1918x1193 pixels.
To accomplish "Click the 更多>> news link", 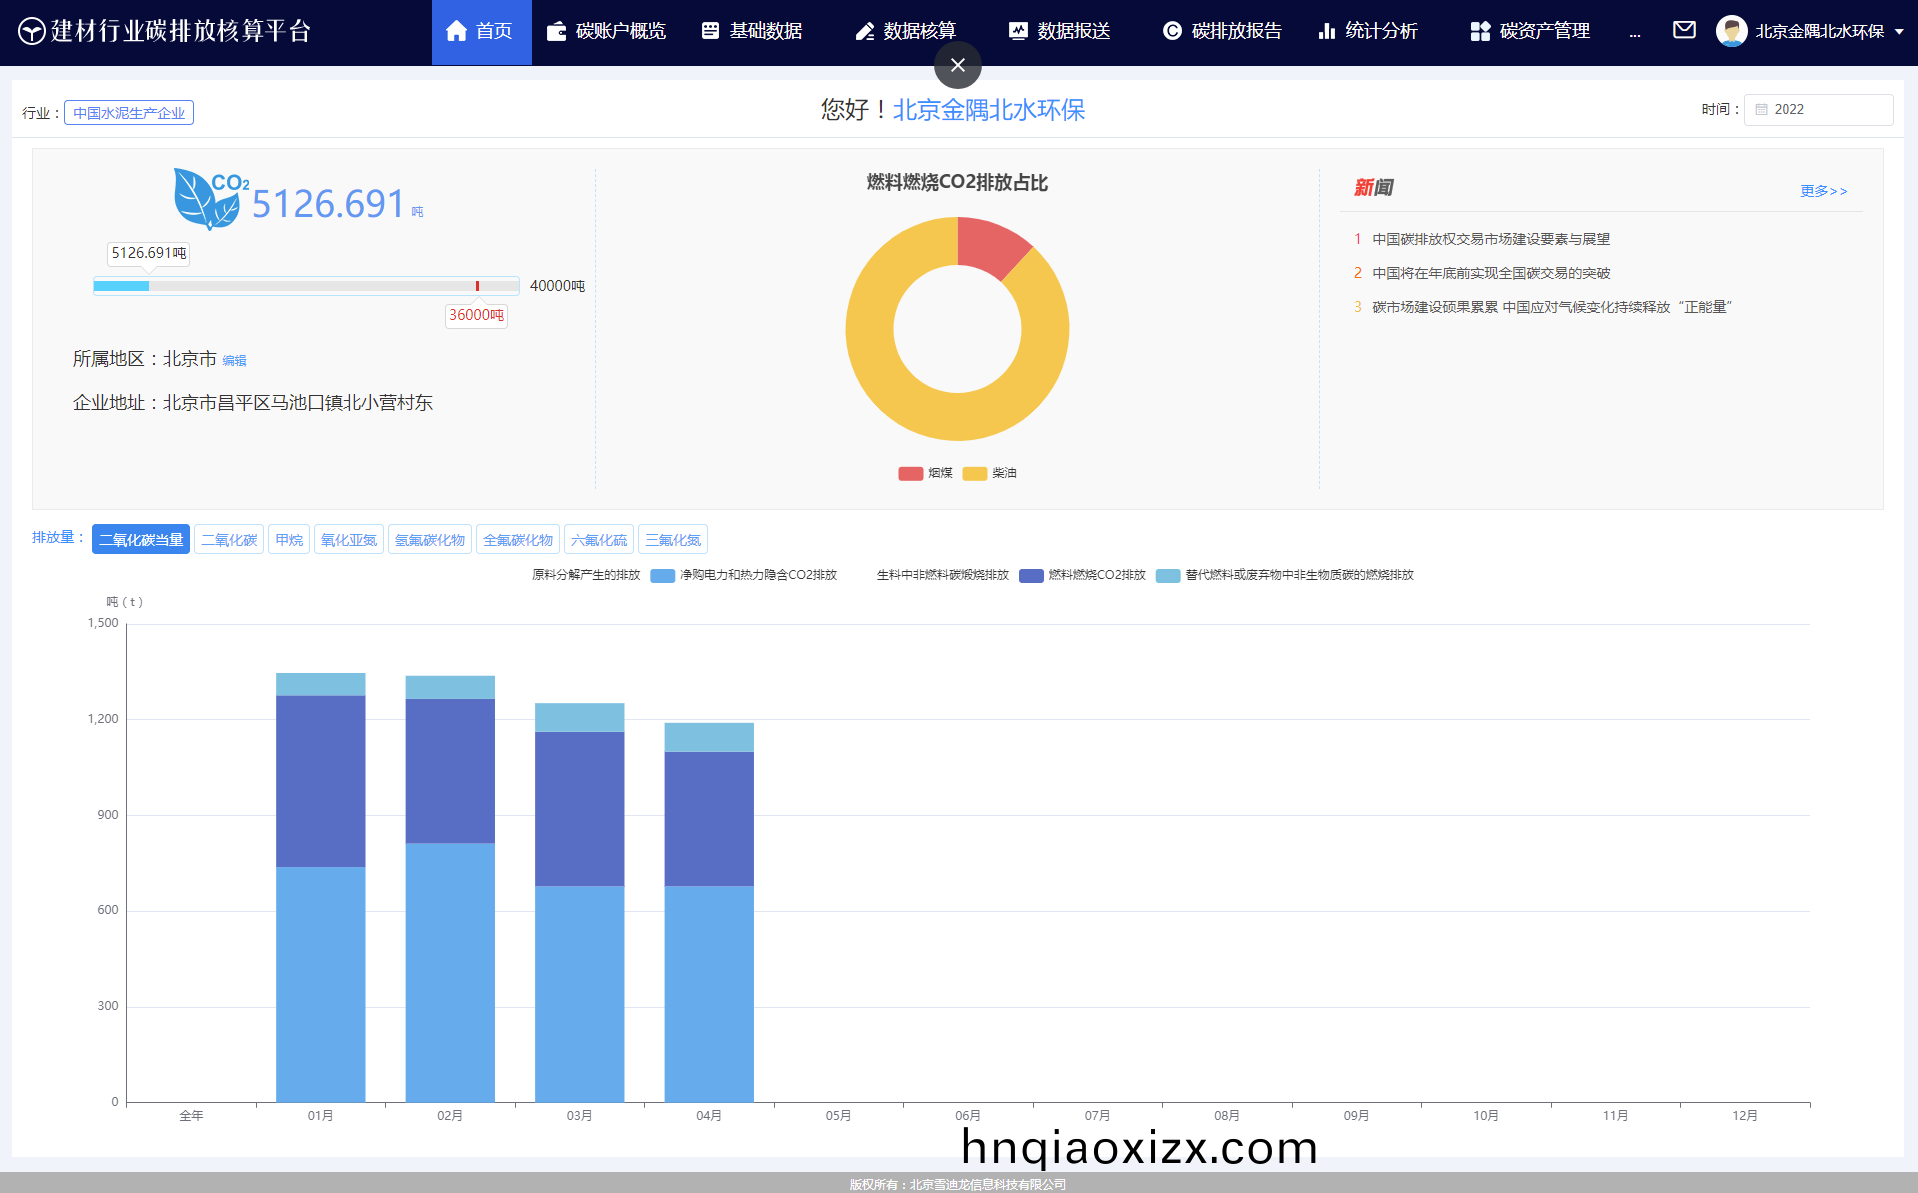I will [x=1823, y=191].
